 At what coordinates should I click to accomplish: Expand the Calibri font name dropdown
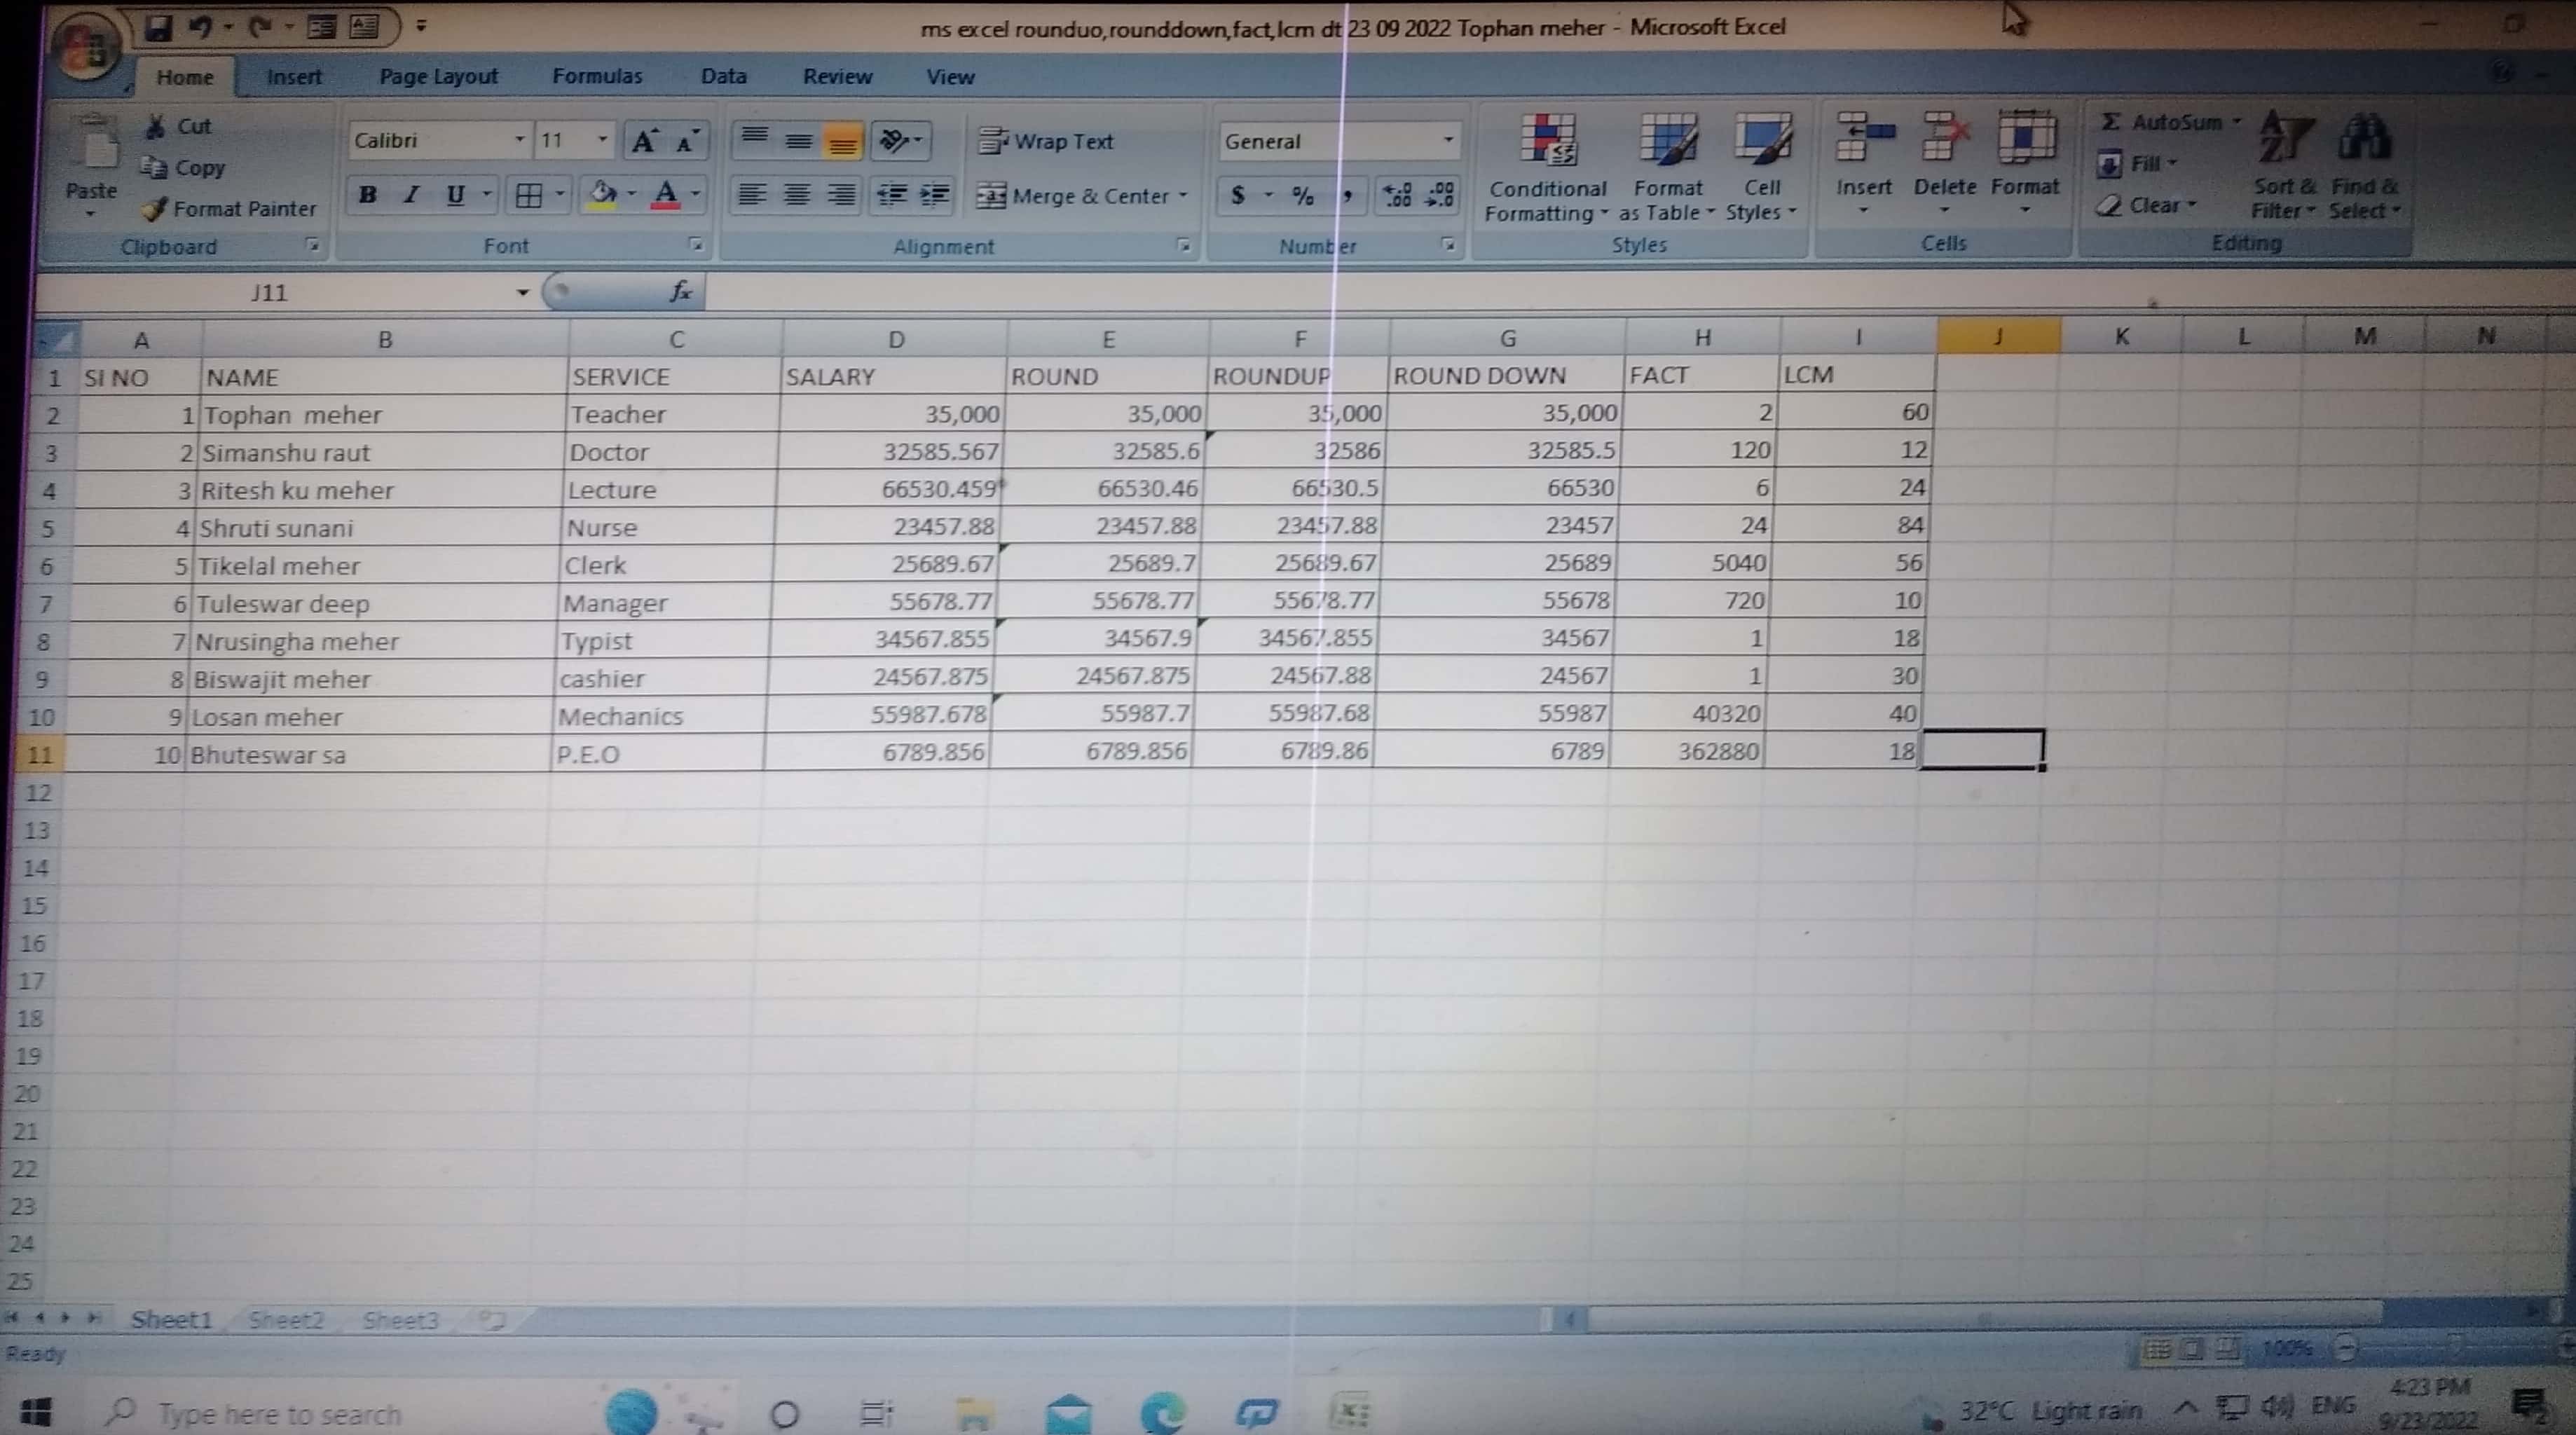coord(519,140)
